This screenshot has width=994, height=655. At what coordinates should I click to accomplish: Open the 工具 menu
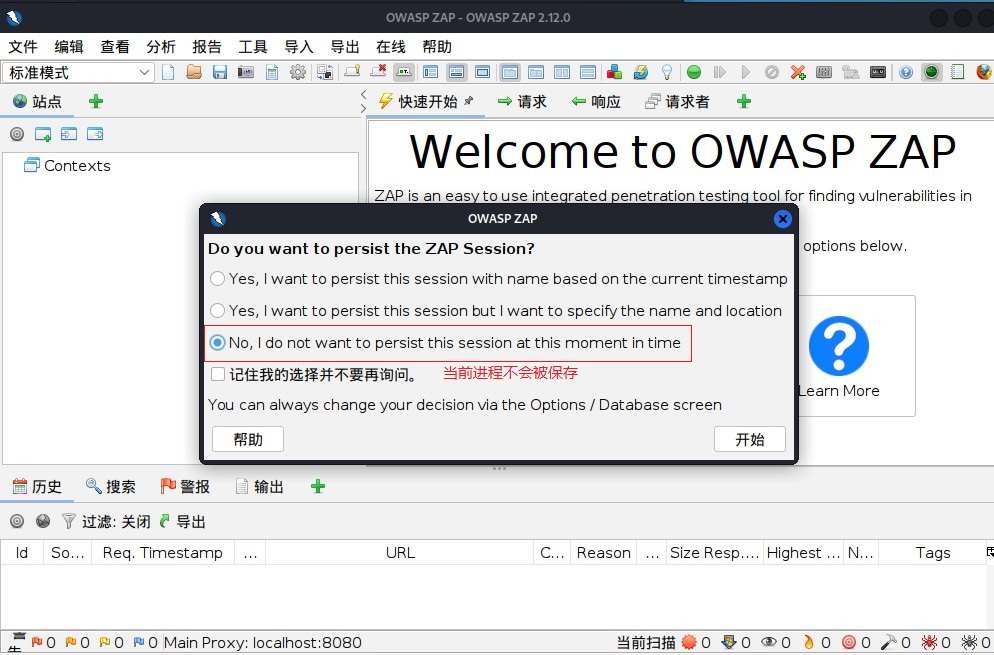tap(252, 47)
